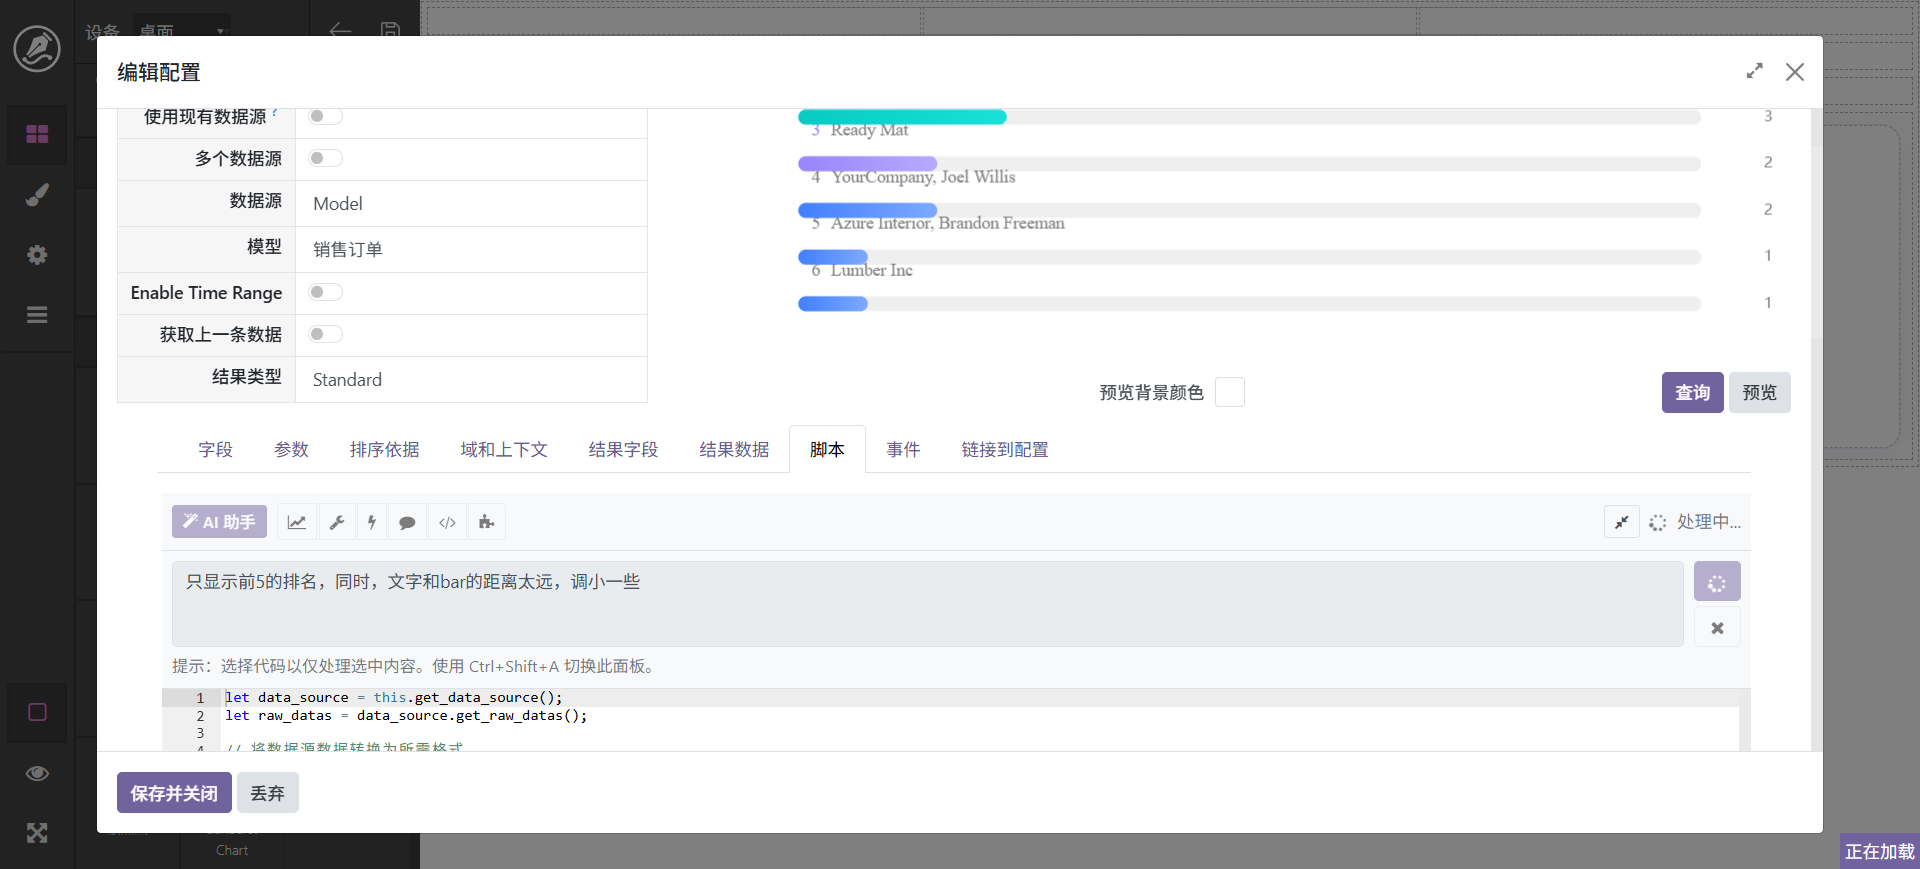Open the 结果类型 Standard dropdown

pyautogui.click(x=470, y=380)
